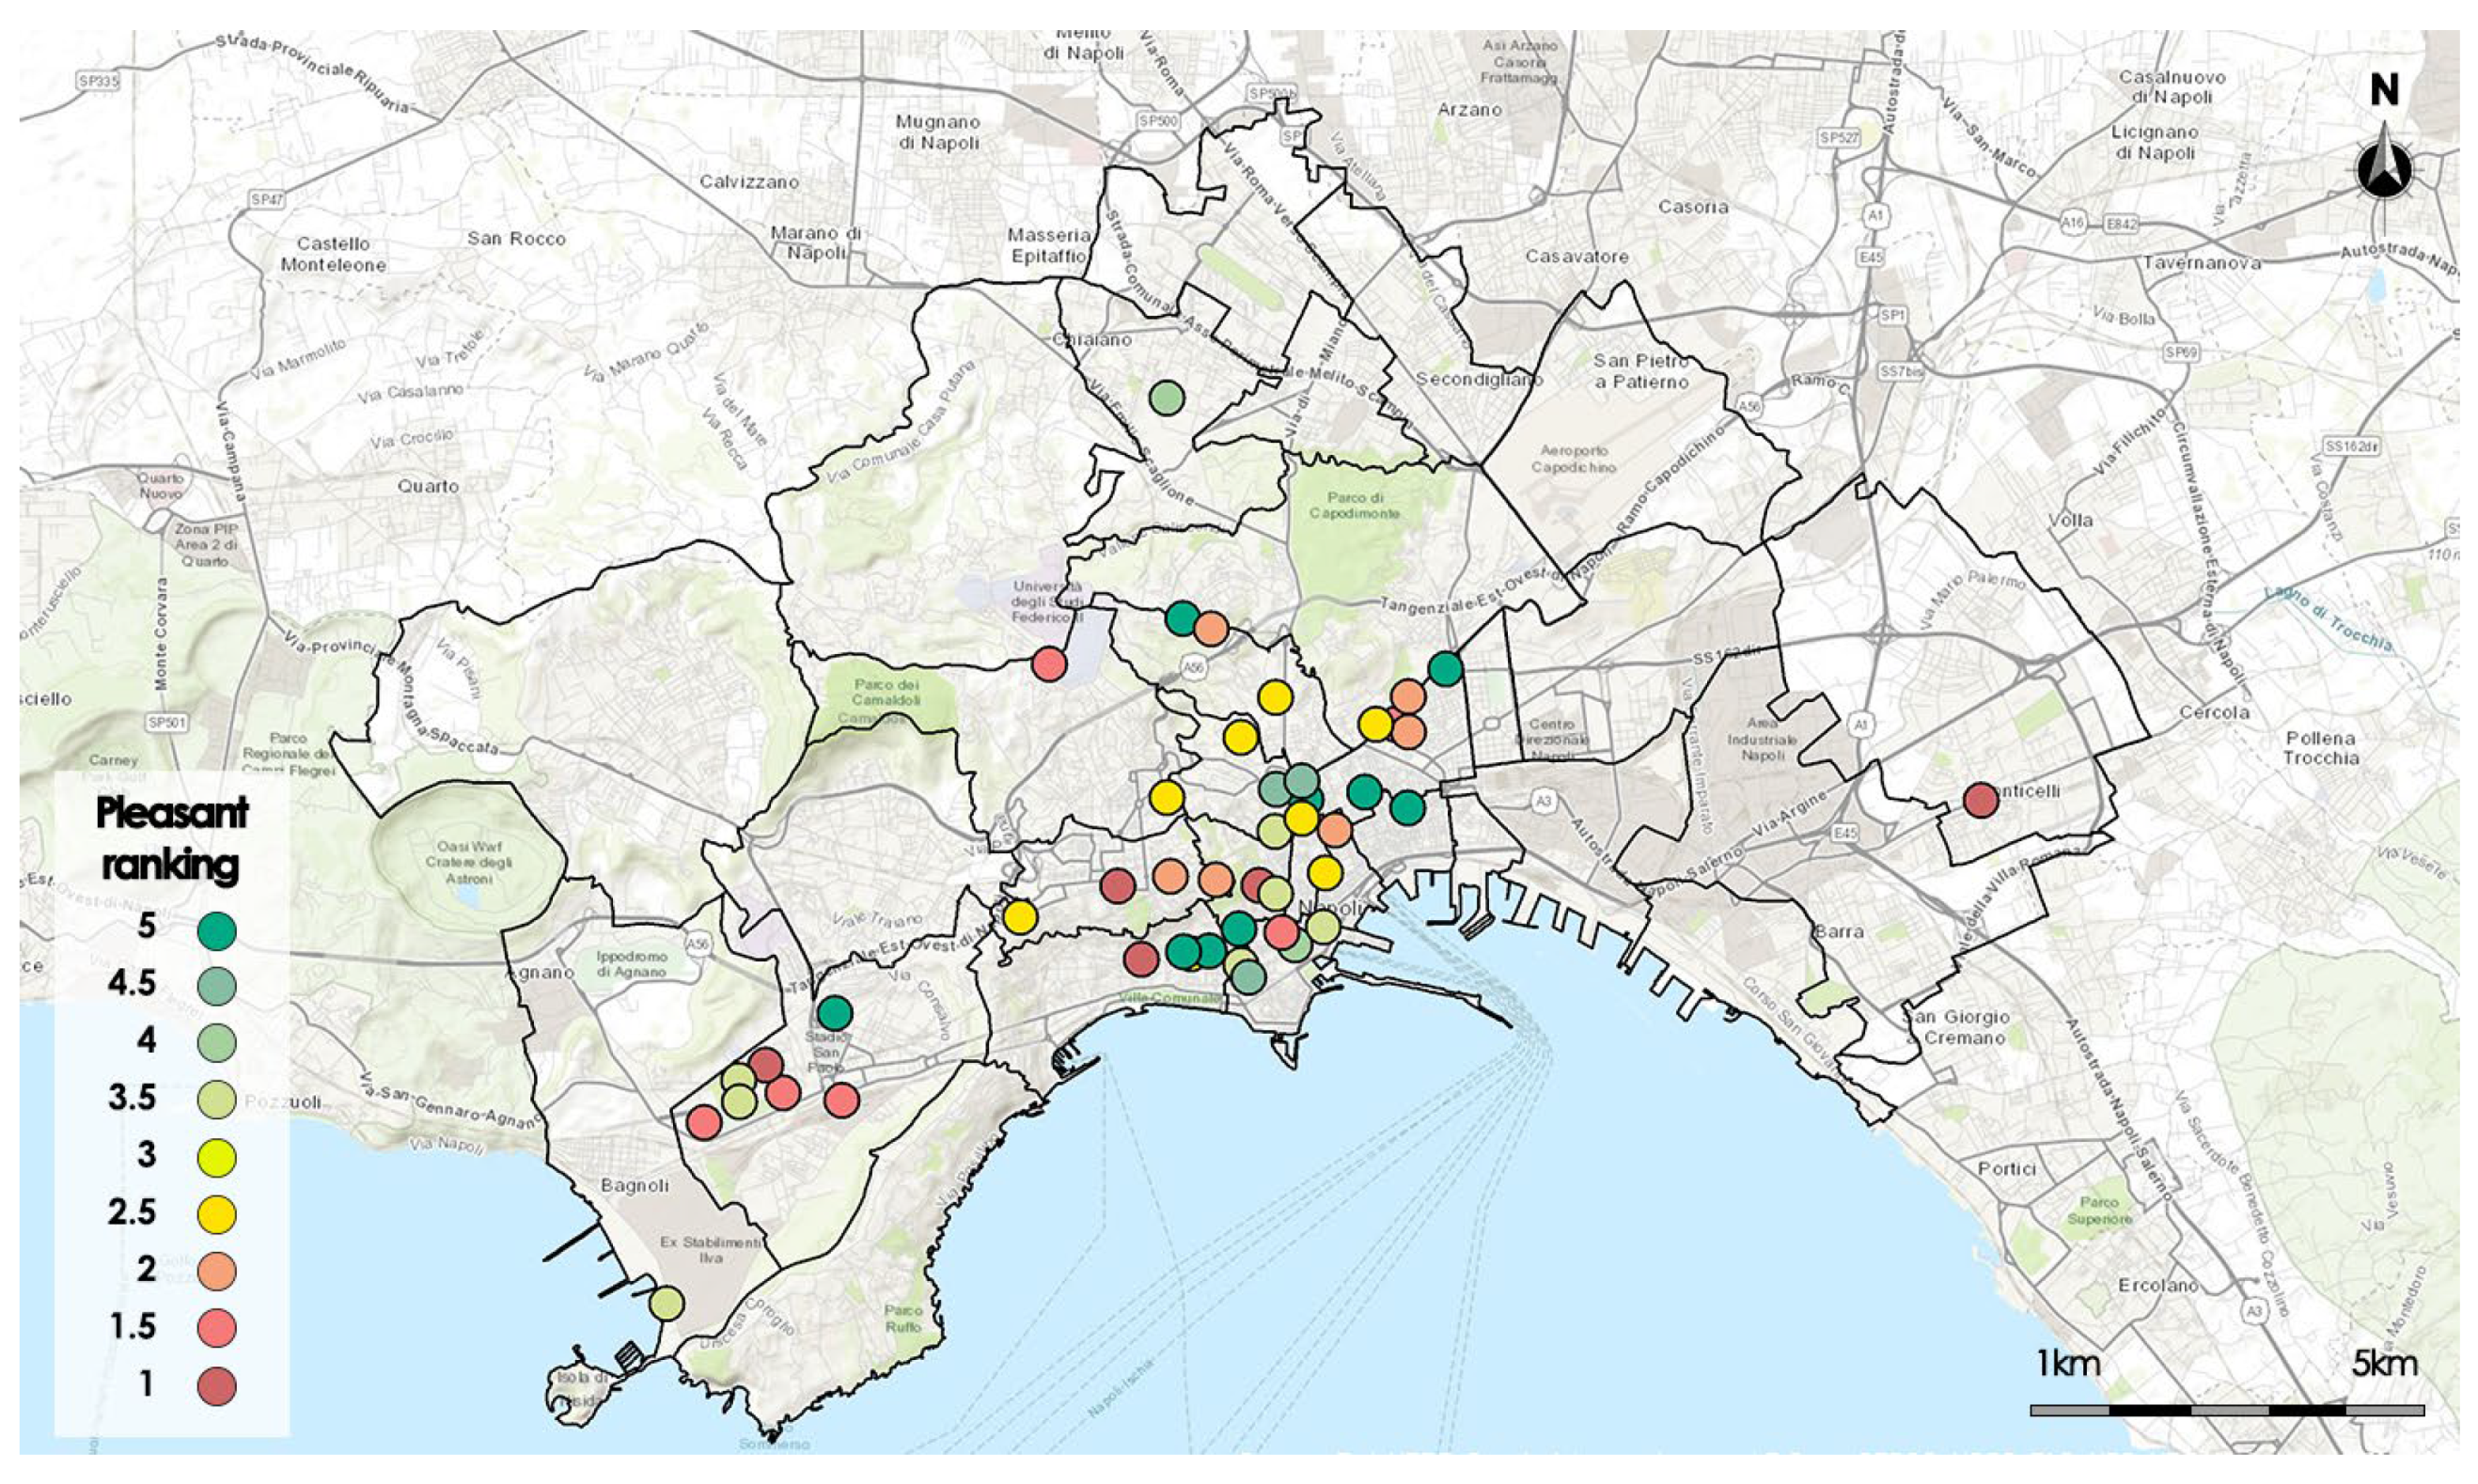
Task: Click the SP500 road shield near Mugnano
Action: click(x=1158, y=122)
